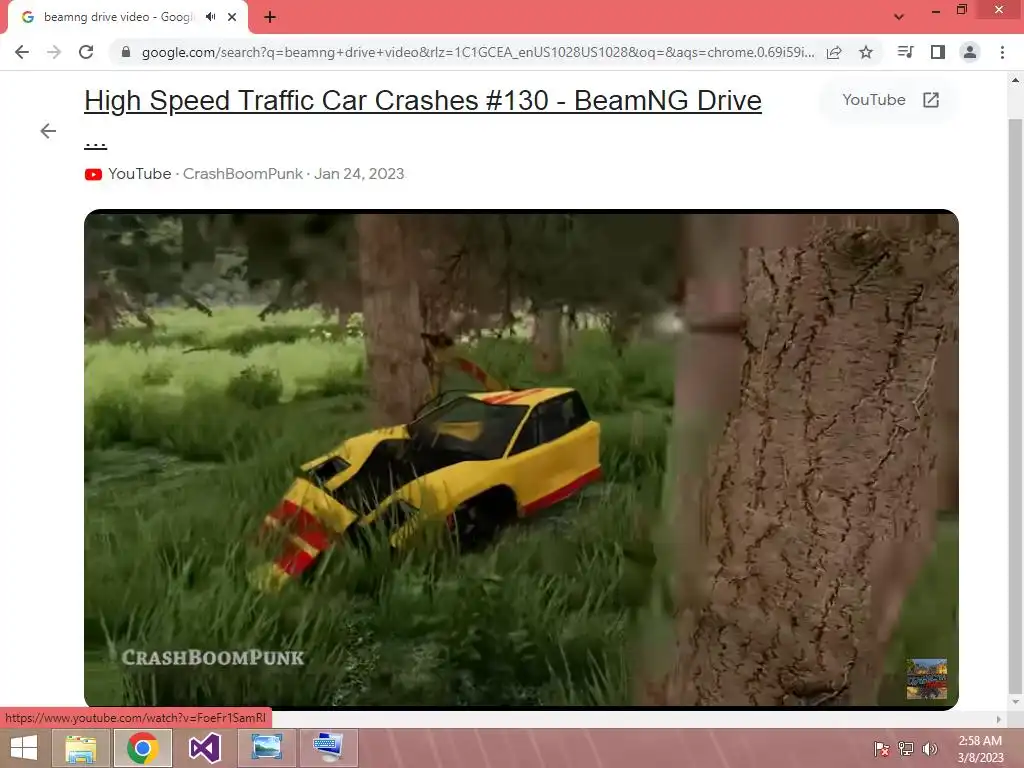Image resolution: width=1024 pixels, height=768 pixels.
Task: Open Chrome's three-dot menu
Action: pyautogui.click(x=1002, y=52)
